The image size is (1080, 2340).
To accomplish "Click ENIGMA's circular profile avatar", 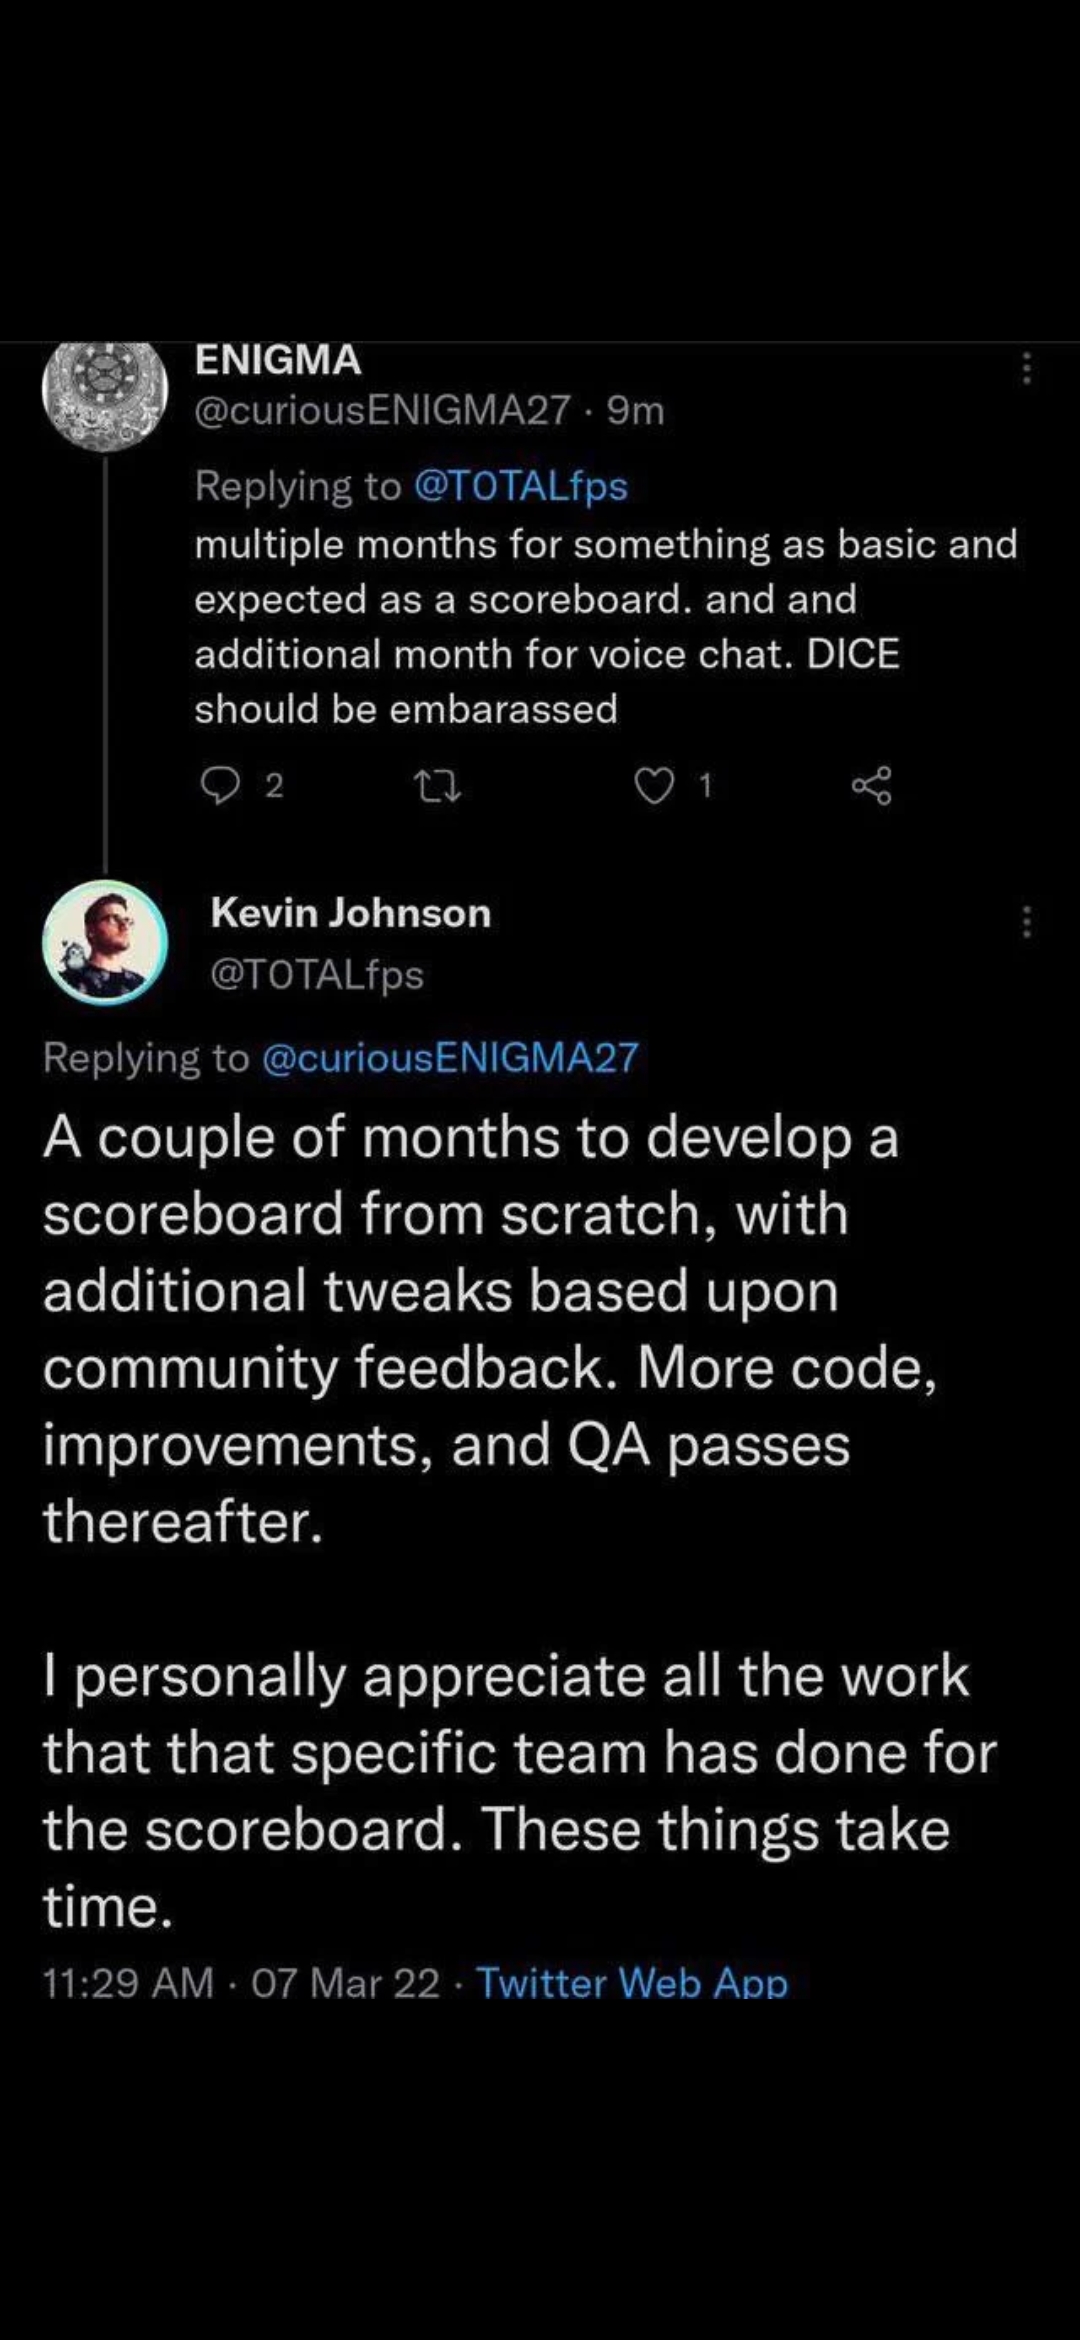I will 106,398.
